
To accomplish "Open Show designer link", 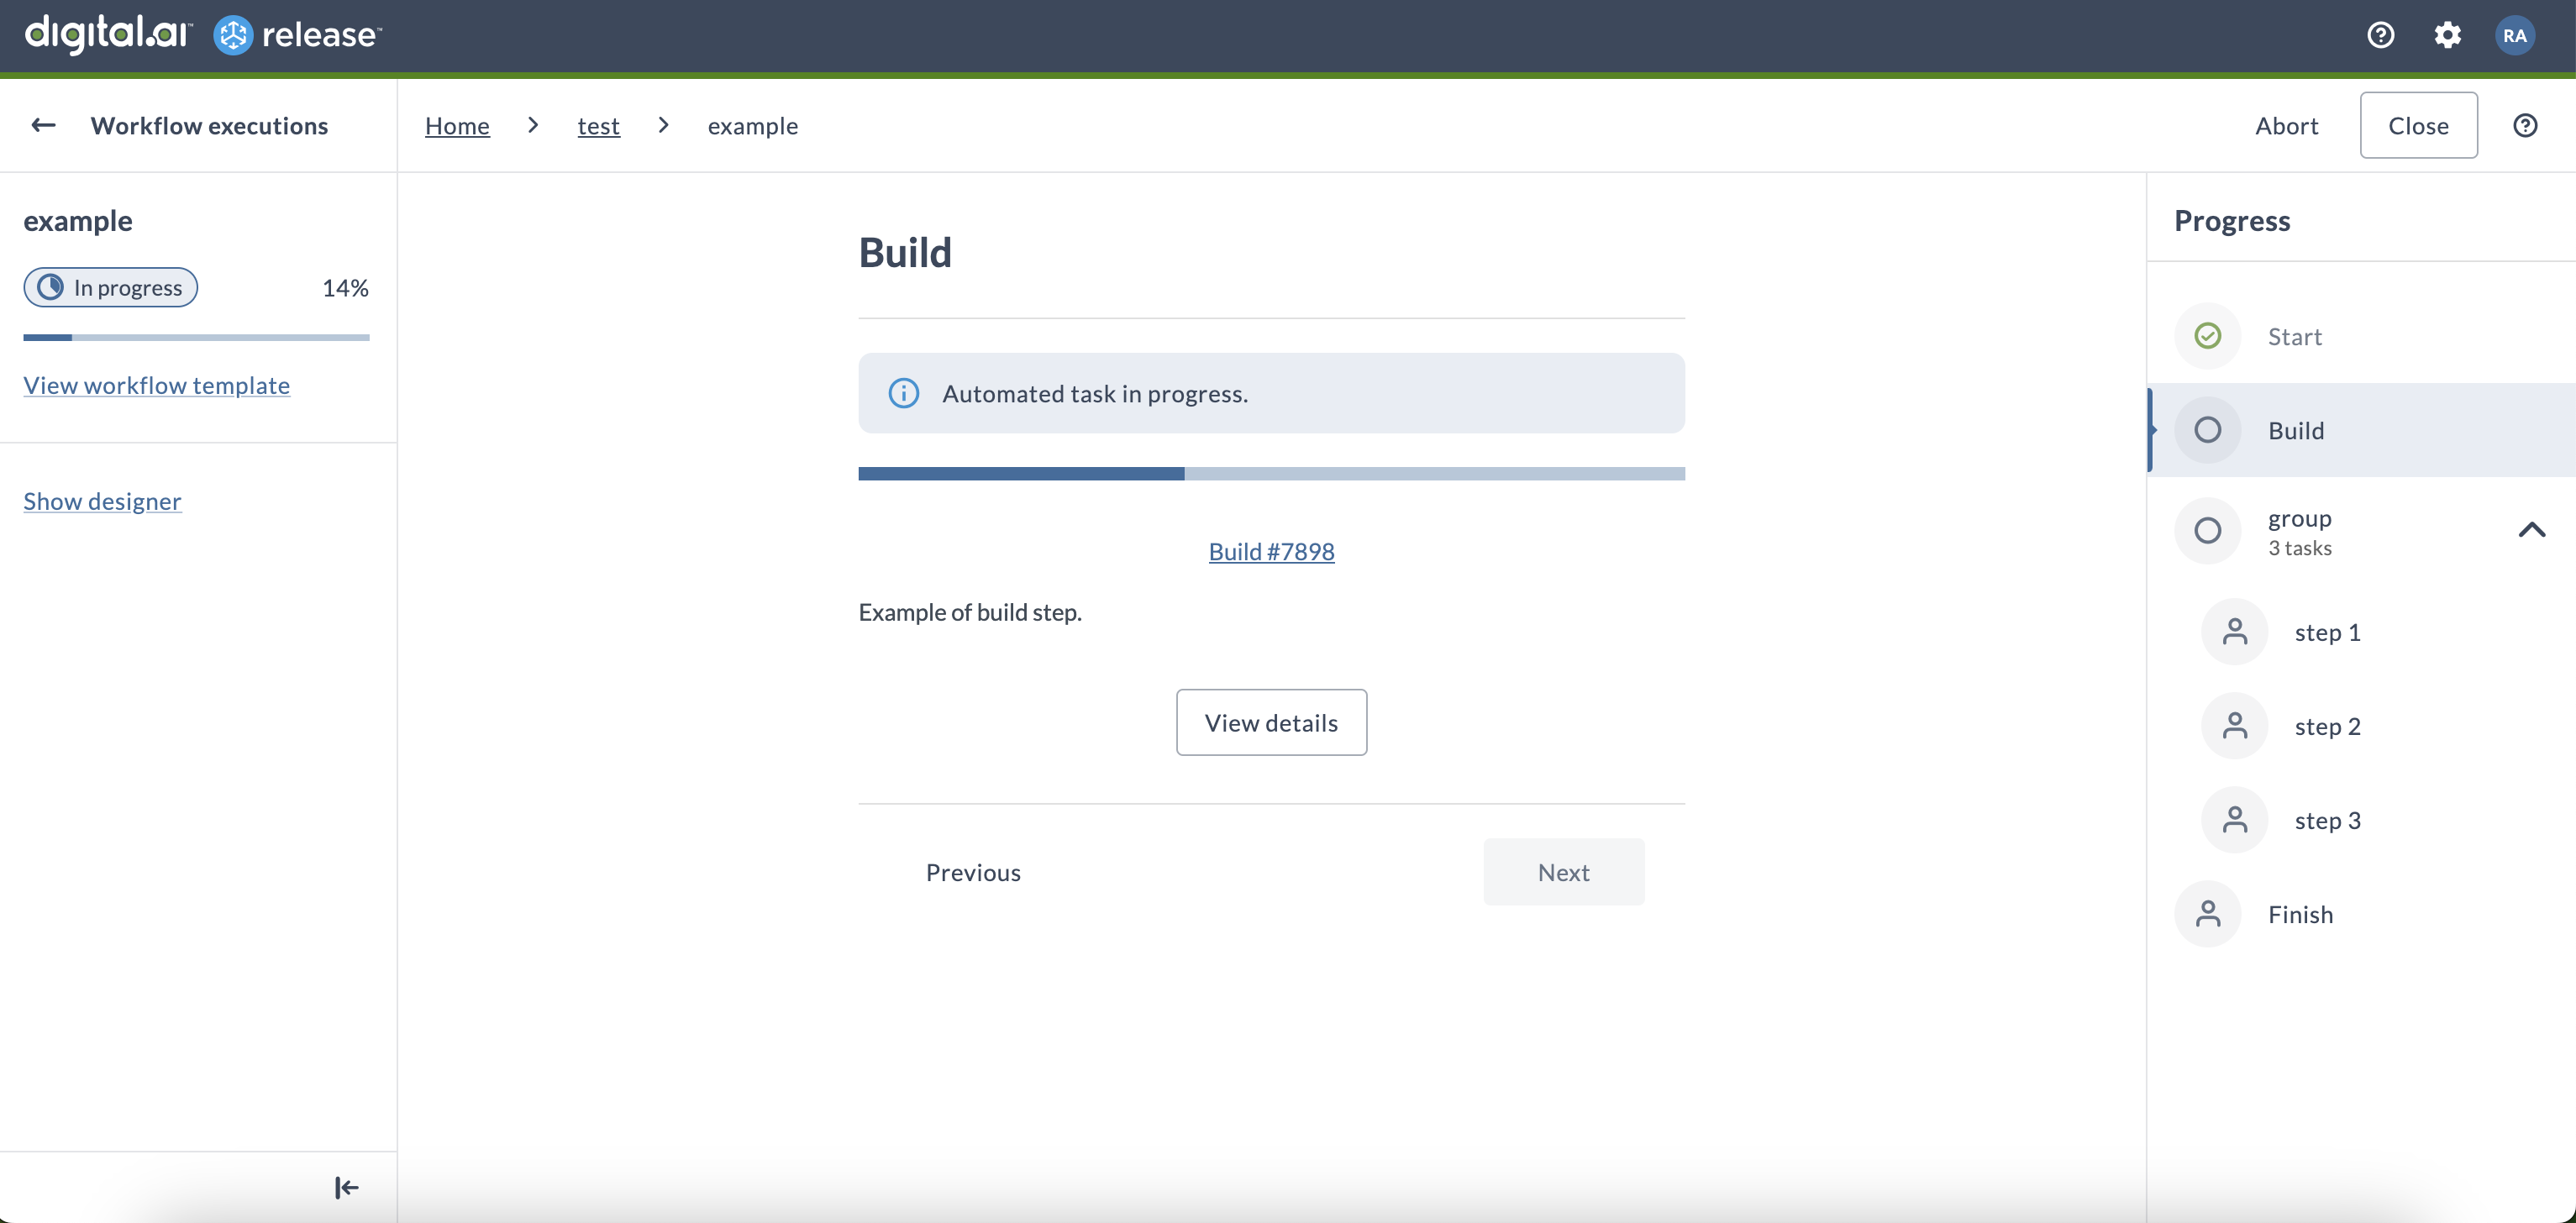I will coord(102,501).
